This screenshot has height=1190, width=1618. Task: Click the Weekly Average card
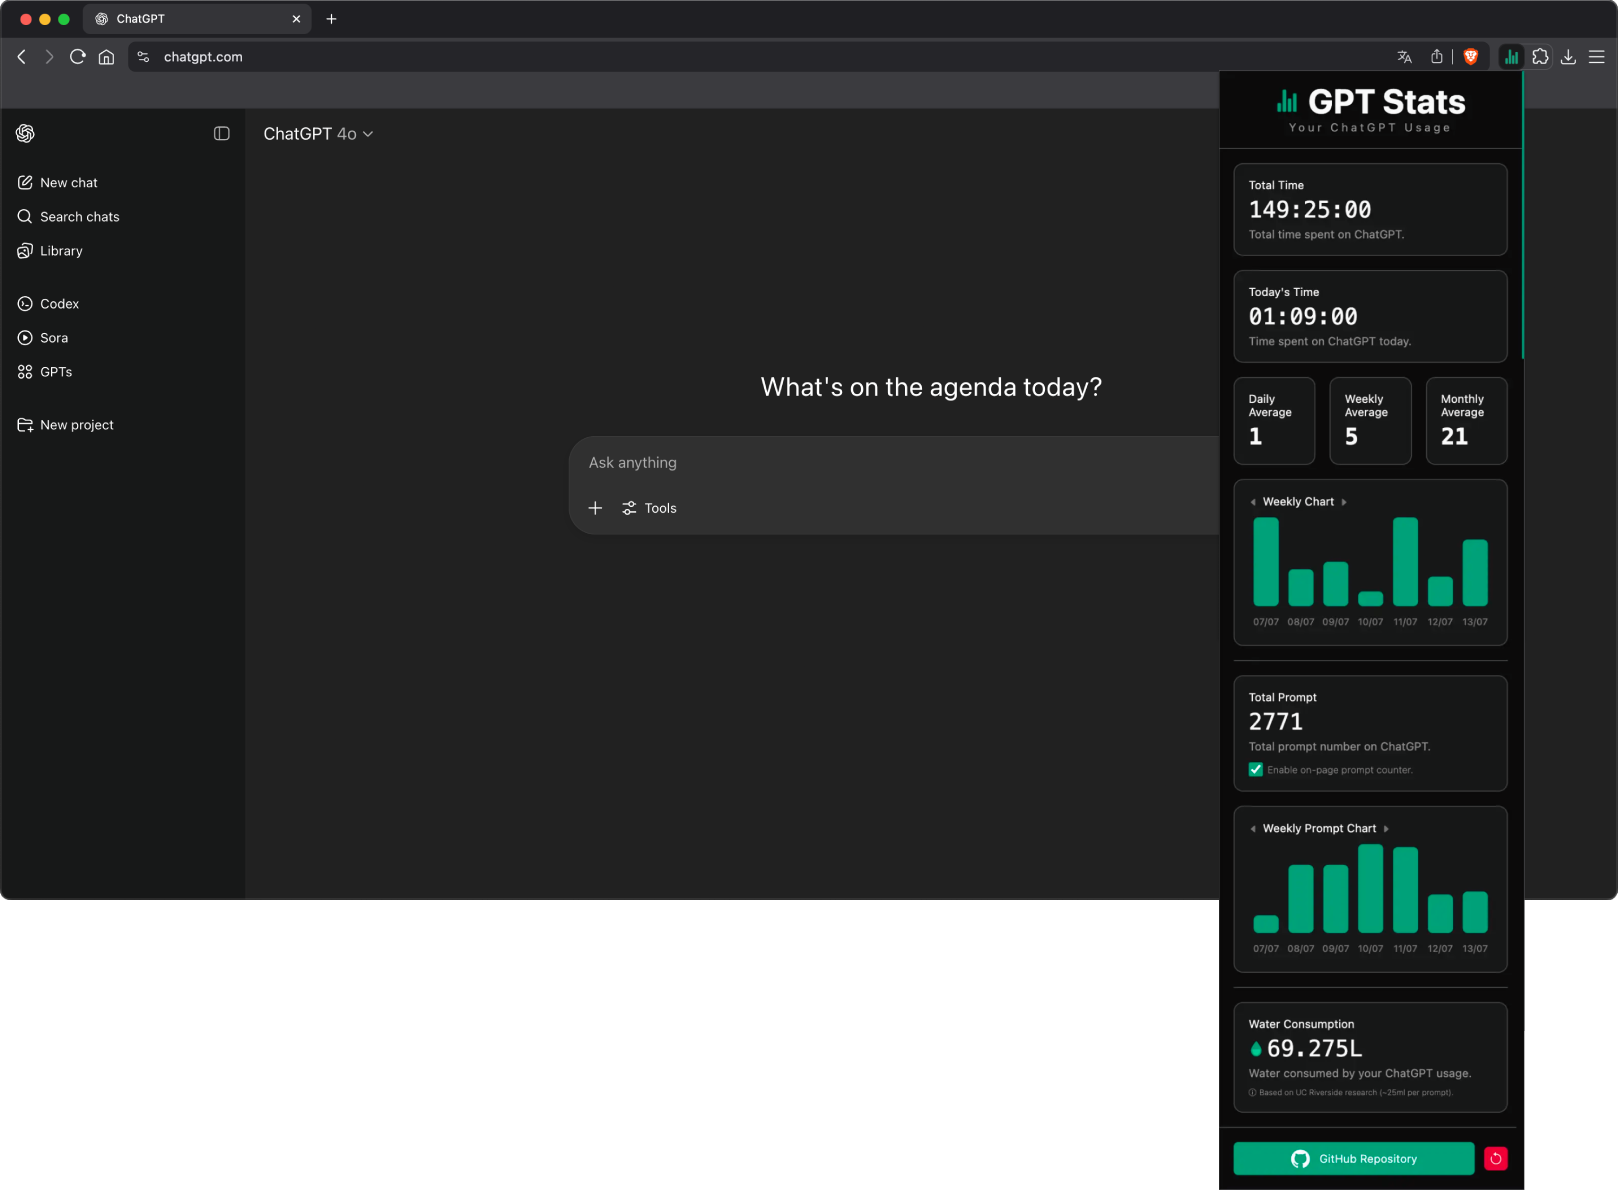tap(1370, 421)
